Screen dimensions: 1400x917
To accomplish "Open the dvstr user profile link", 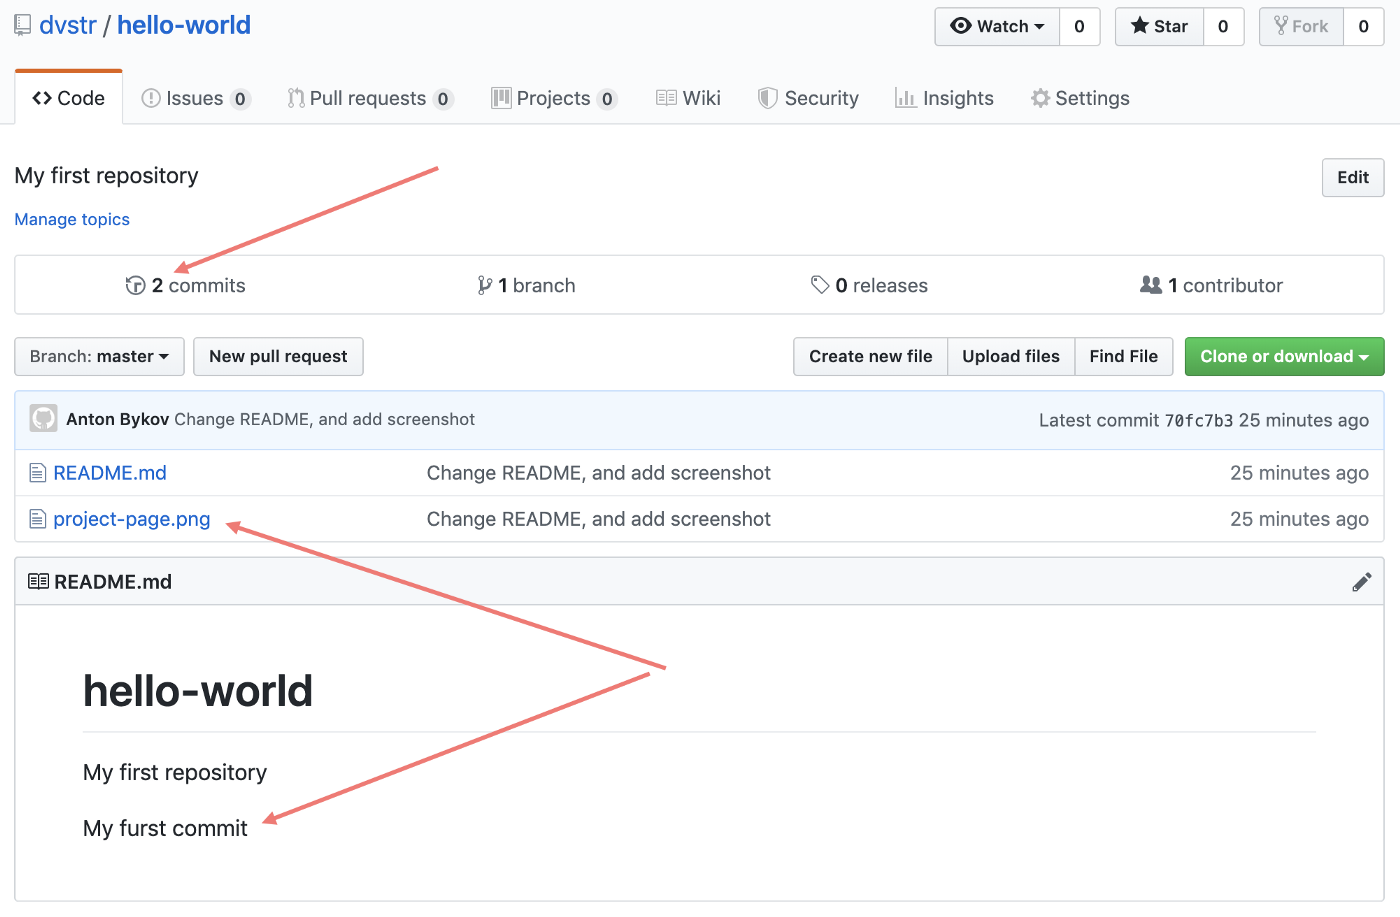I will point(68,25).
